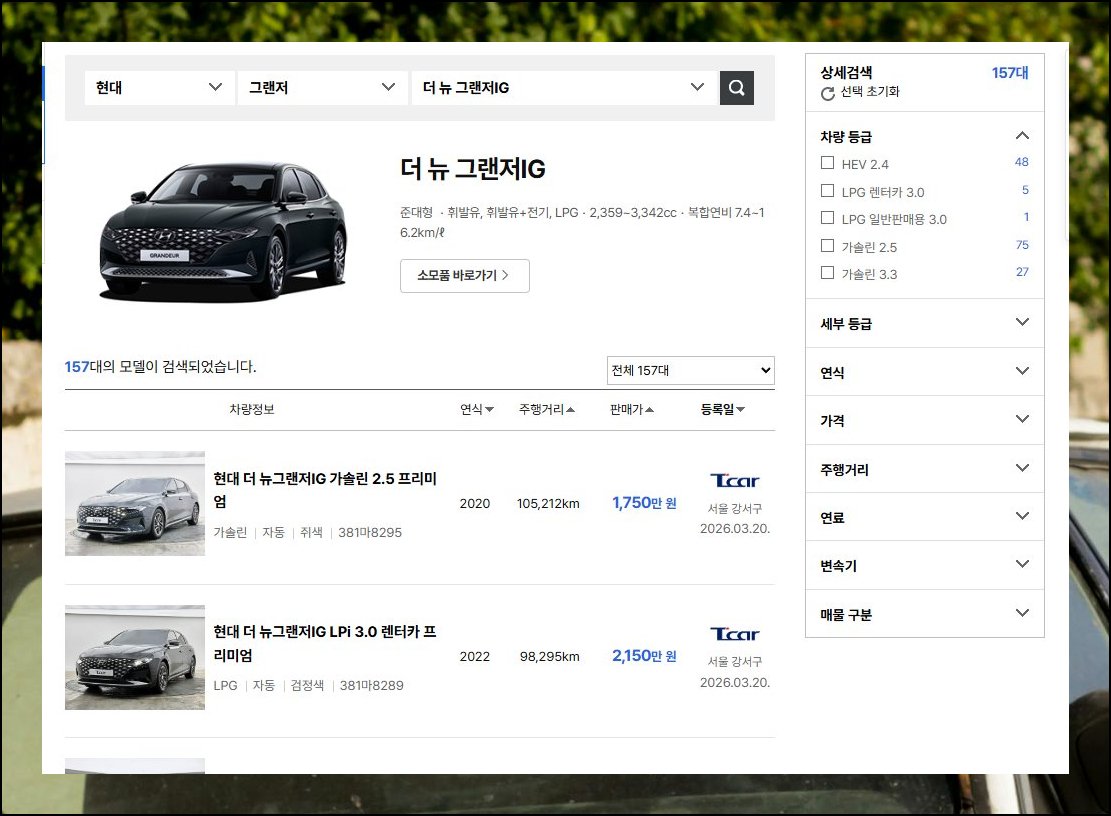Expand the 매물 구분 filter section
Image resolution: width=1111 pixels, height=816 pixels.
tap(925, 614)
